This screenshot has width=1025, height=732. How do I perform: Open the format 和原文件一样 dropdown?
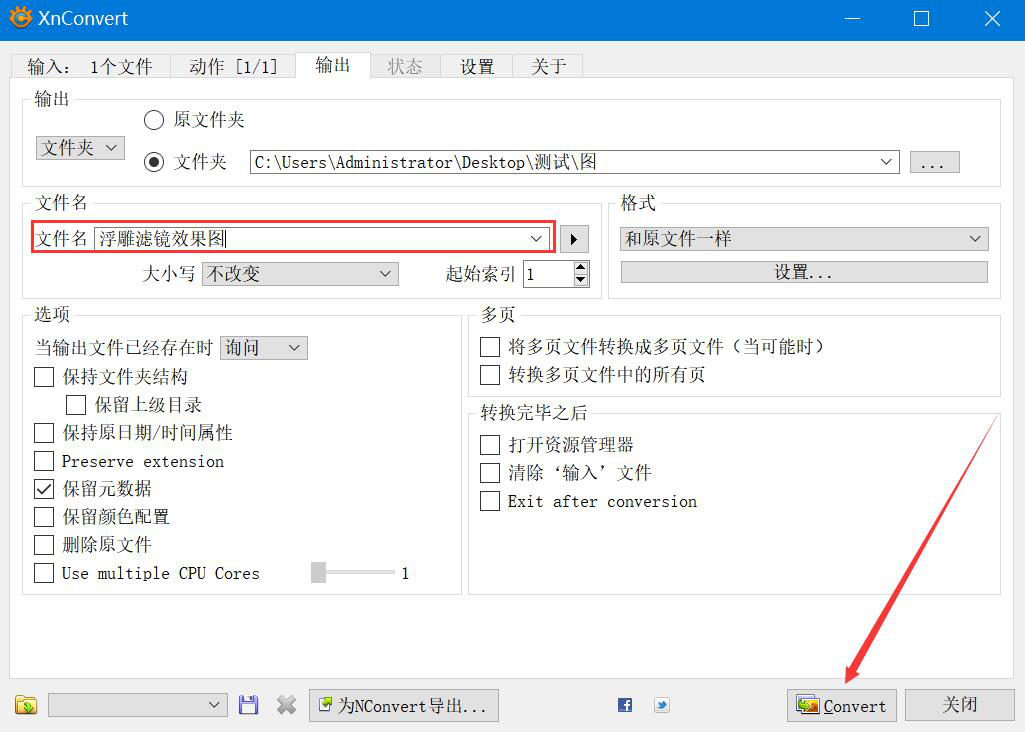[804, 239]
